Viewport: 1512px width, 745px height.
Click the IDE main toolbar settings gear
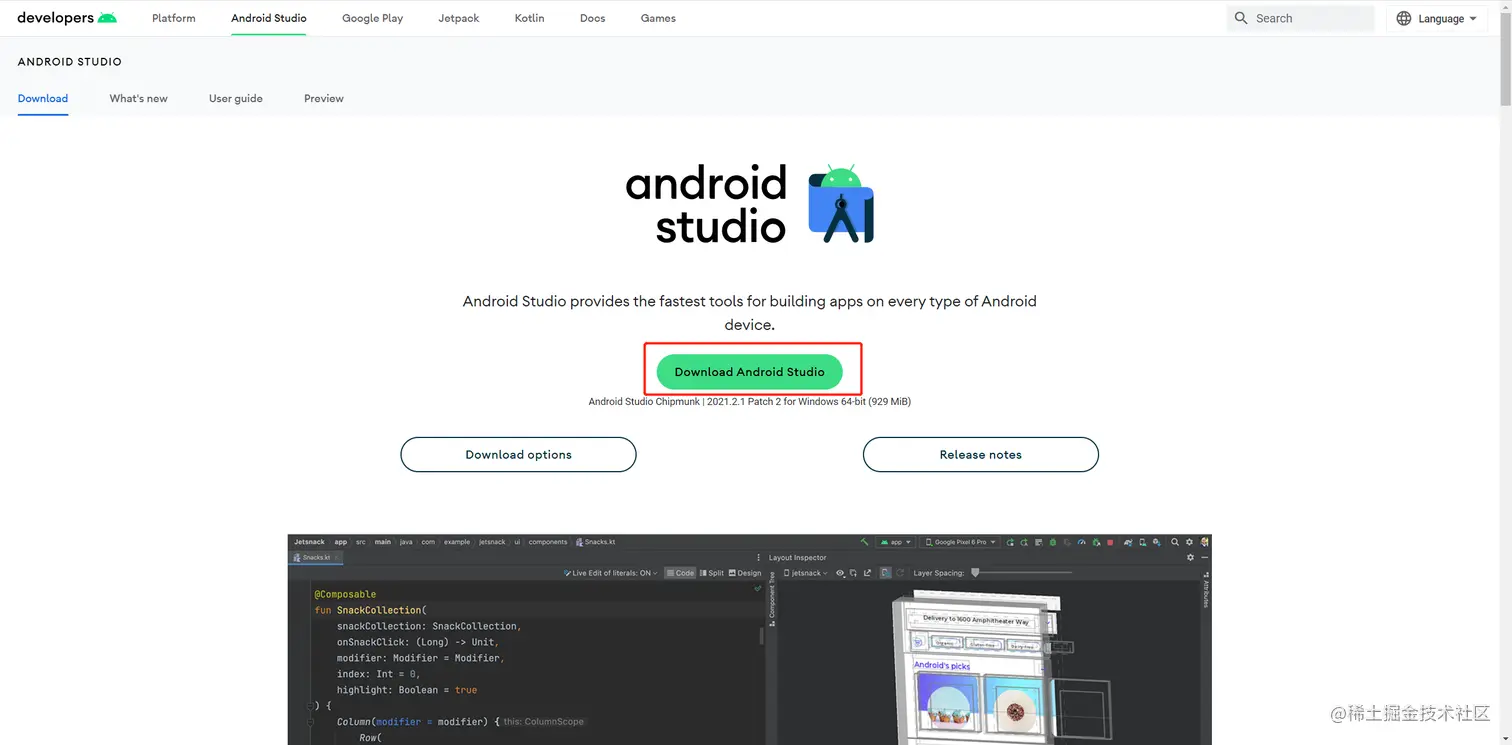1189,542
